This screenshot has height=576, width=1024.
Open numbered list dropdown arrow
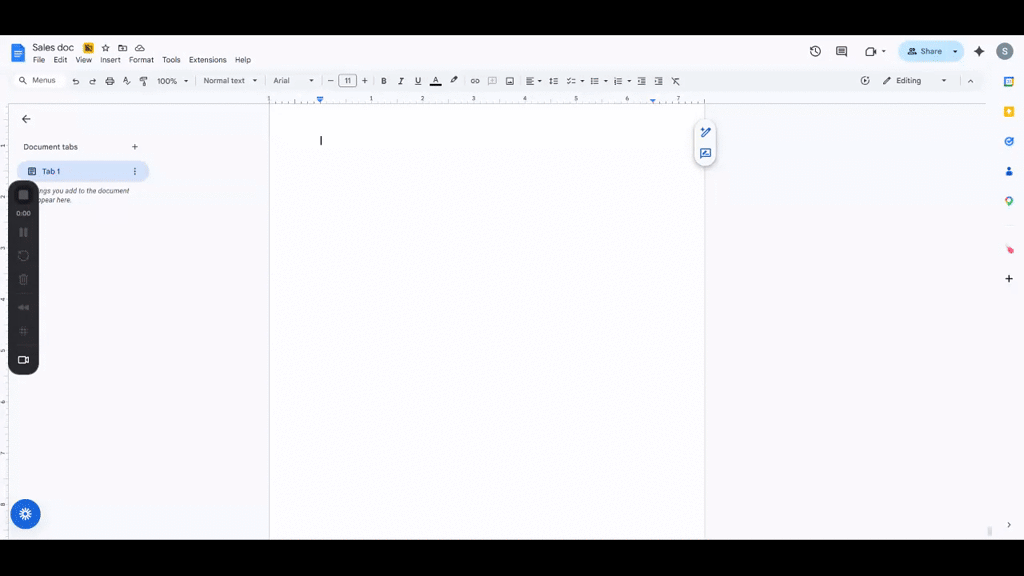(629, 81)
